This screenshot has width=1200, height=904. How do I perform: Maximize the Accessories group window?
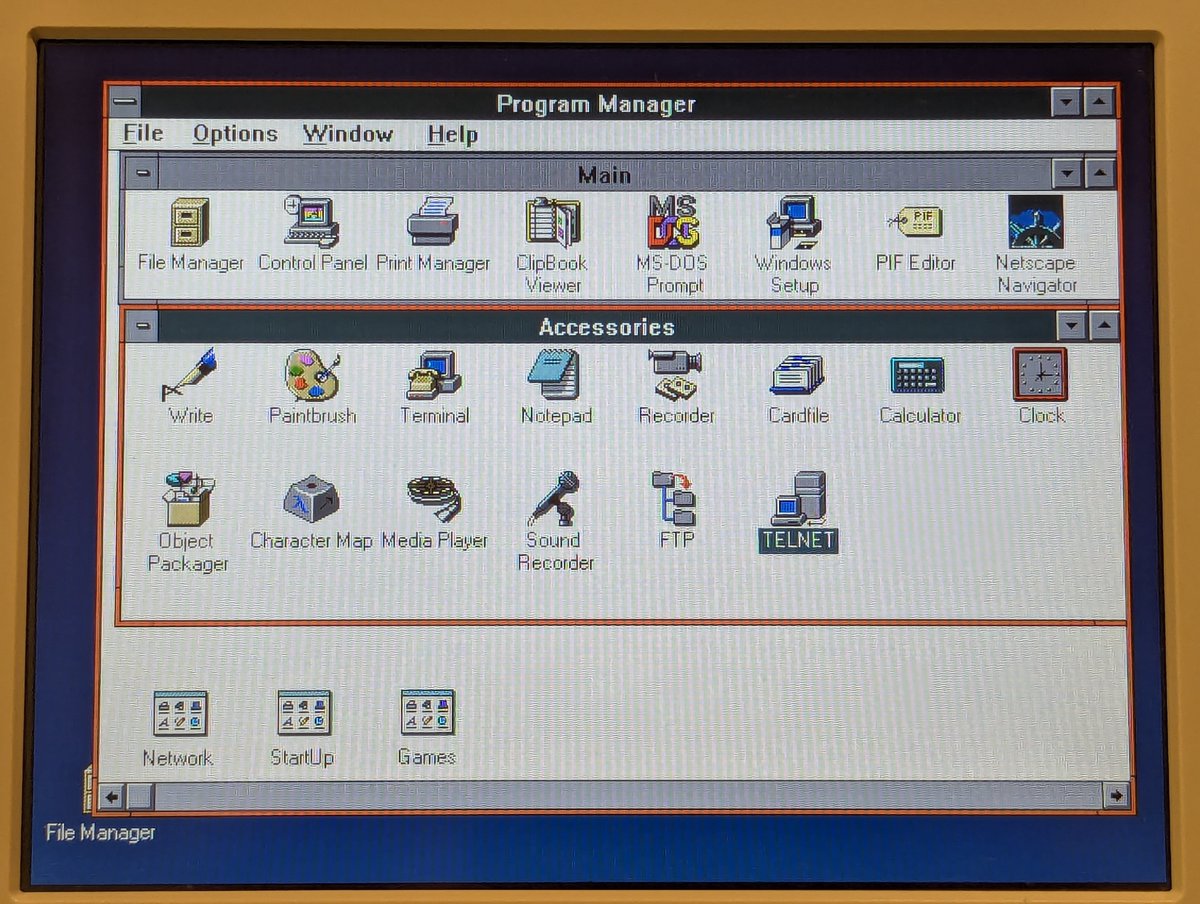point(1103,326)
